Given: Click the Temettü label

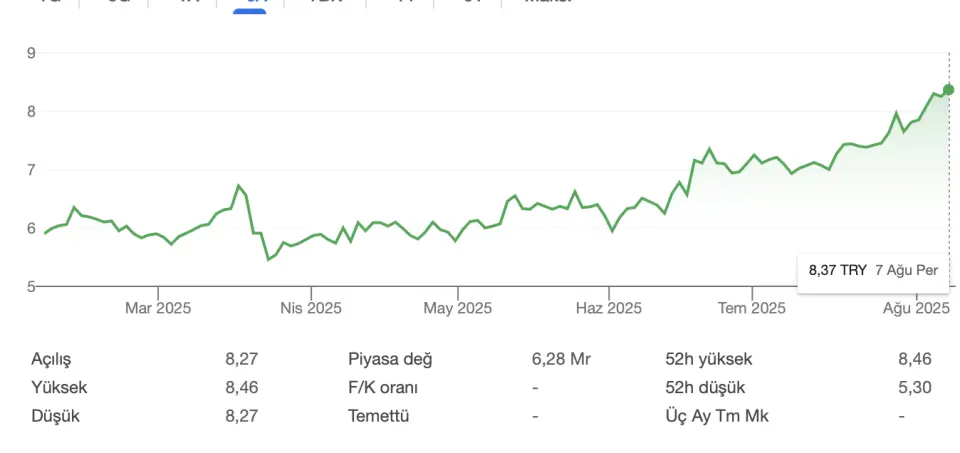Looking at the screenshot, I should pos(378,416).
